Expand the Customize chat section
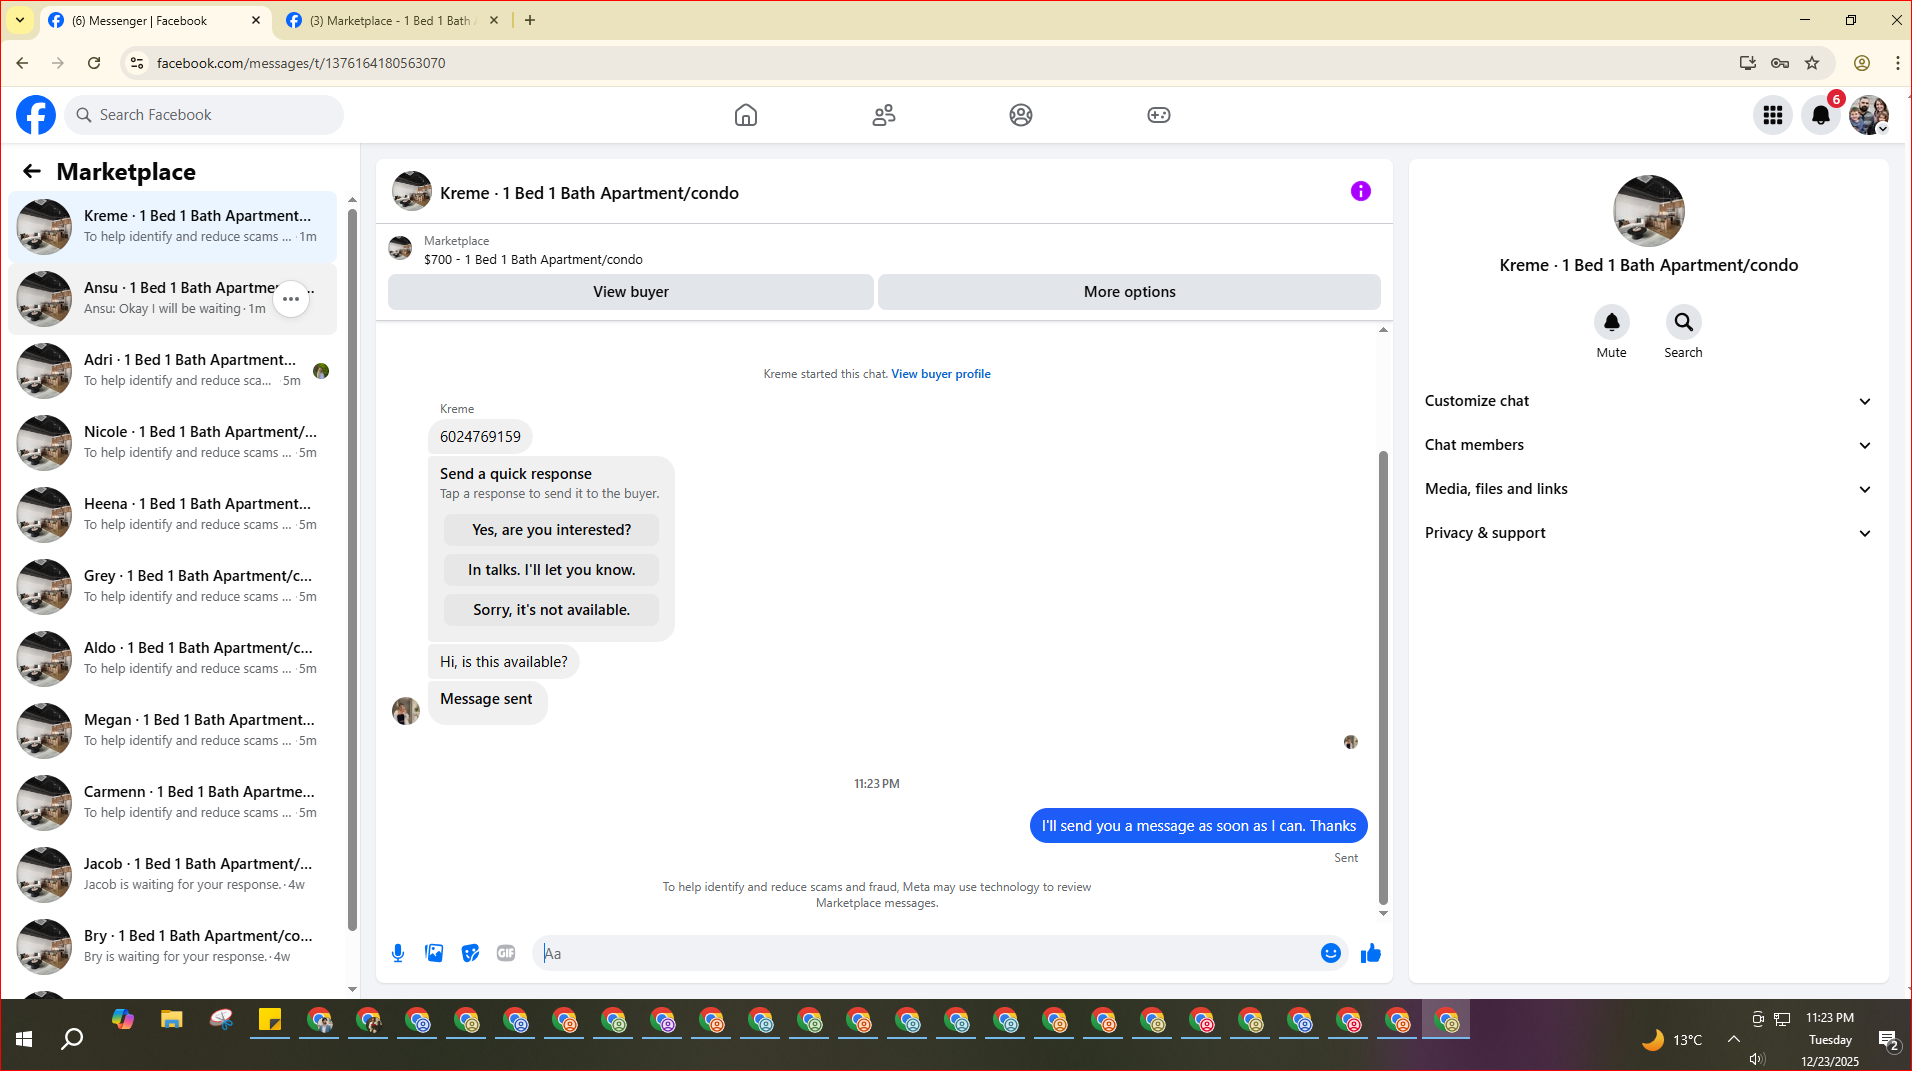Screen dimensions: 1912x1071 pyautogui.click(x=1648, y=401)
